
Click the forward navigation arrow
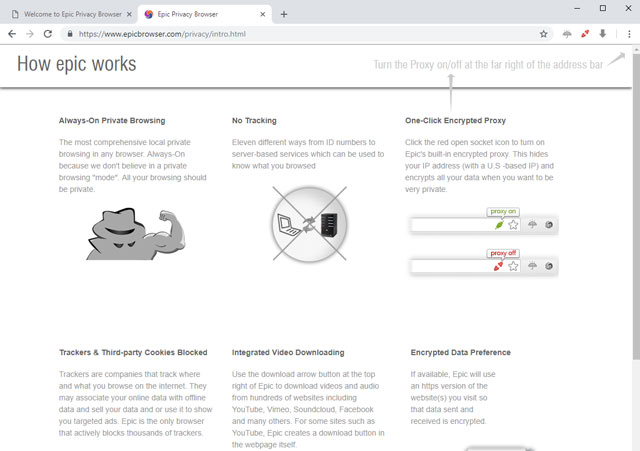[x=30, y=34]
